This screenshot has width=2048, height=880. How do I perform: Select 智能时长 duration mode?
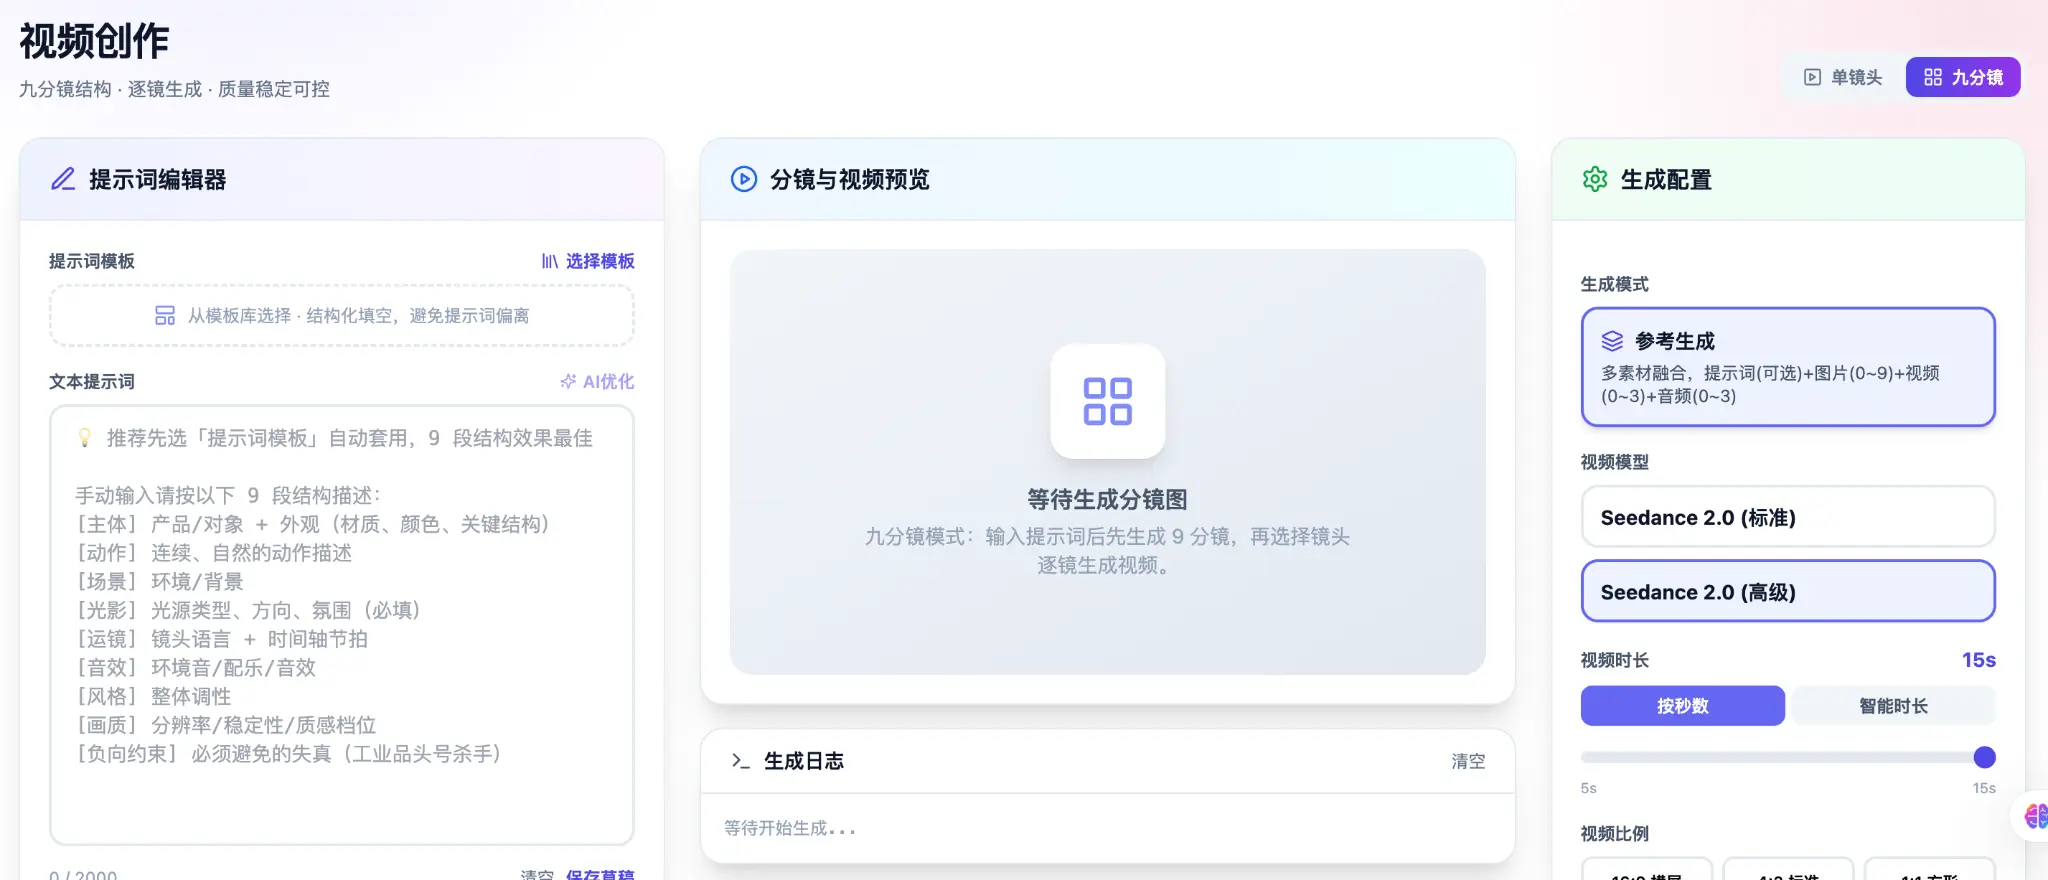pyautogui.click(x=1893, y=706)
